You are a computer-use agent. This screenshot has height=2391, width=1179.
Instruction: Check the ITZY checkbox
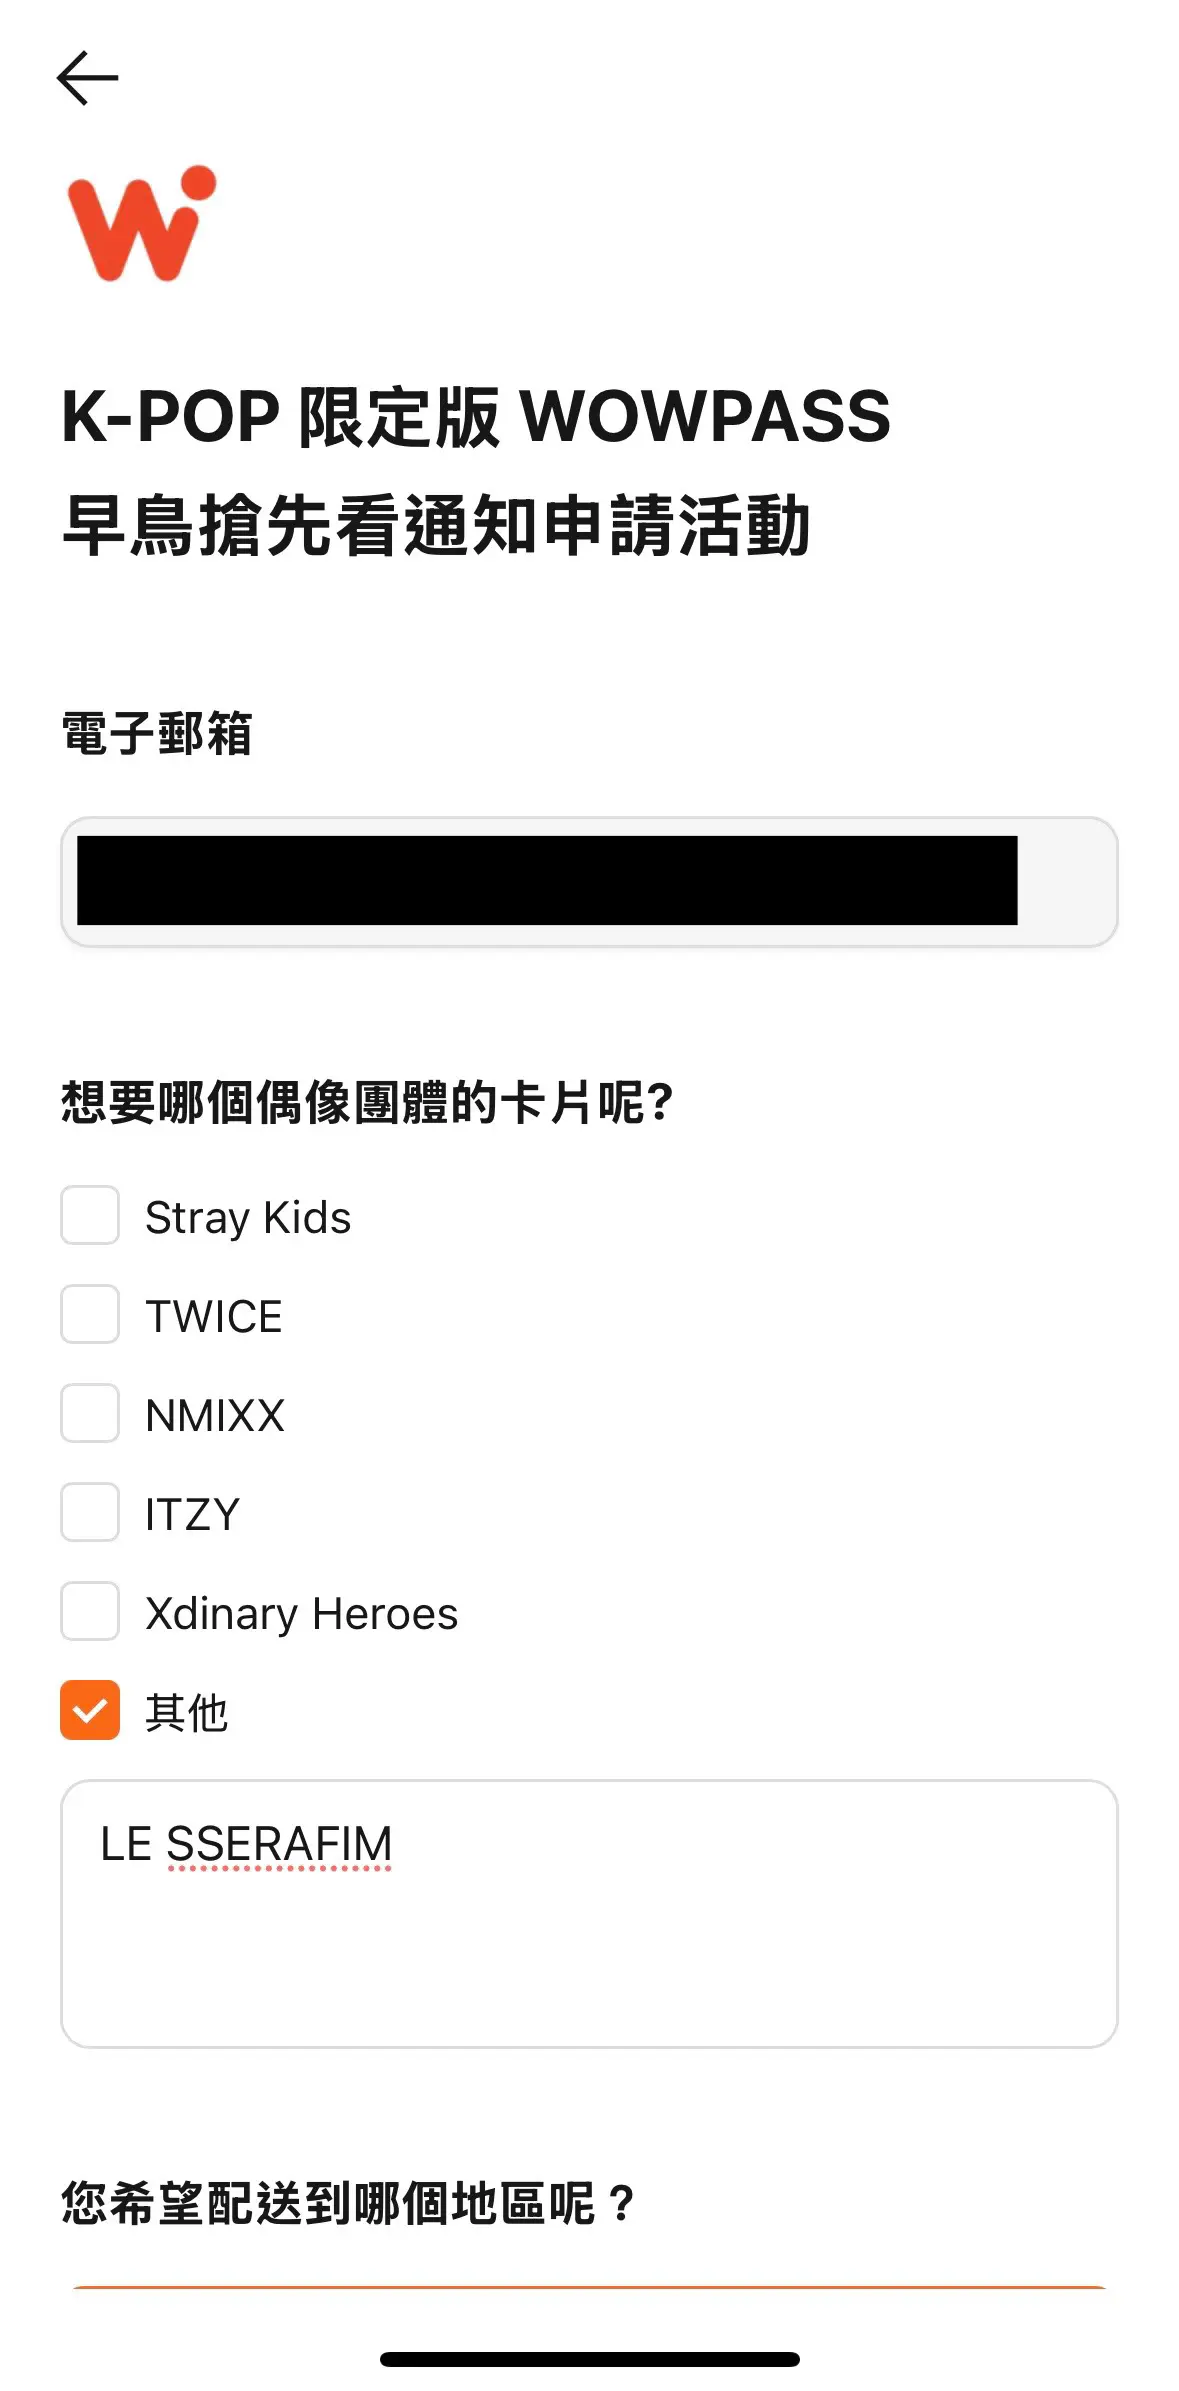click(90, 1512)
